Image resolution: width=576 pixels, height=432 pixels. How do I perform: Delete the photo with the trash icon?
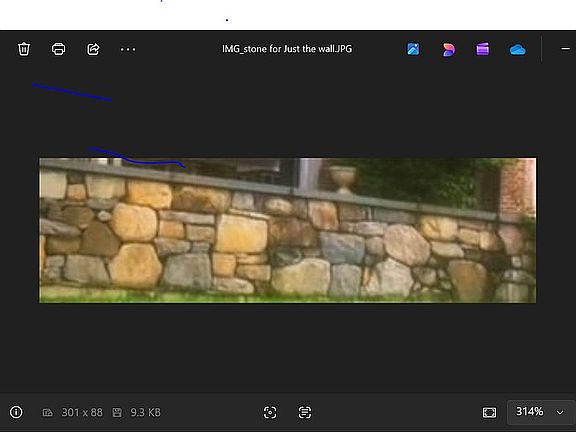(x=24, y=49)
